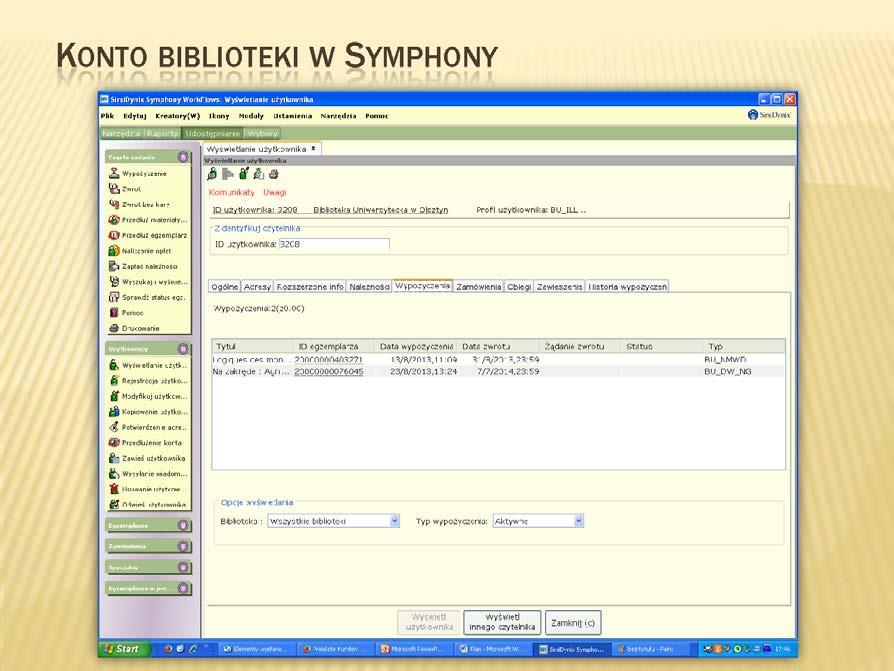Image resolution: width=894 pixels, height=671 pixels.
Task: Click the greyed flag toolbar icon
Action: point(228,174)
